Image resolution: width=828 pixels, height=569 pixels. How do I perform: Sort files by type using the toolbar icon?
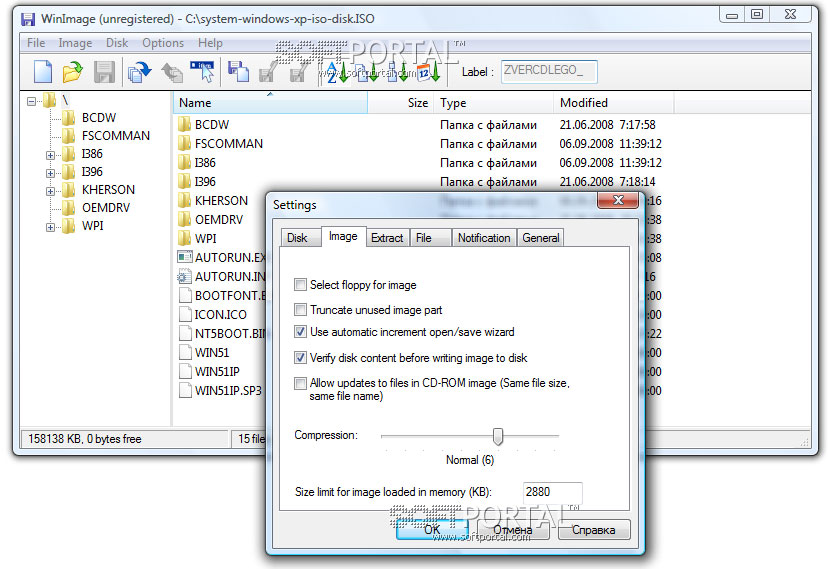point(366,72)
